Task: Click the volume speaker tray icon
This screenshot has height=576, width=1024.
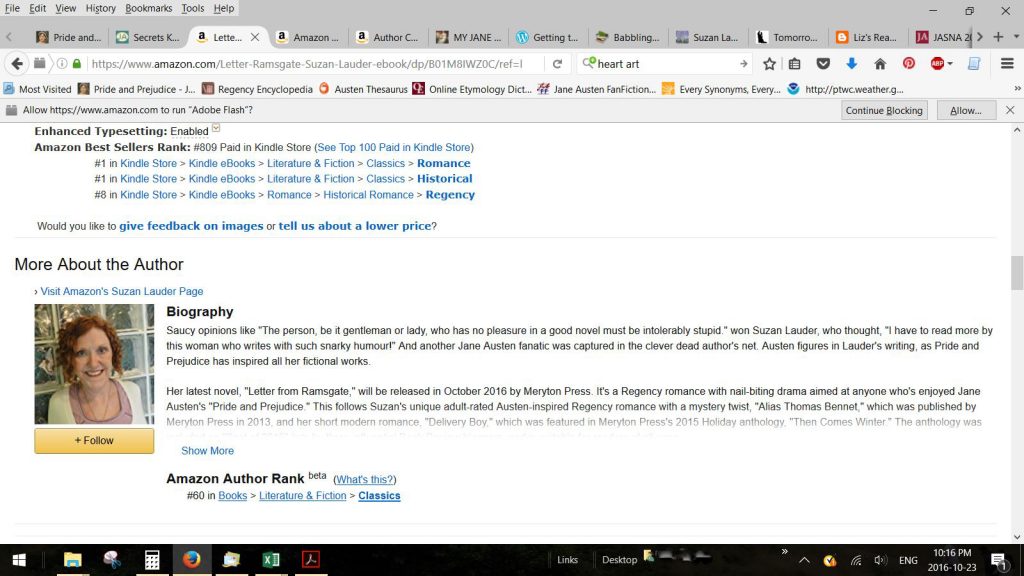Action: pos(880,560)
